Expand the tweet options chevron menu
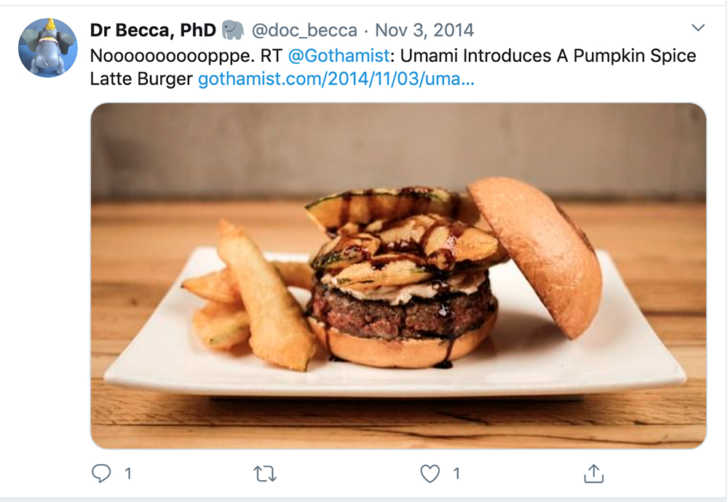Viewport: 728px width, 502px height. 698,28
